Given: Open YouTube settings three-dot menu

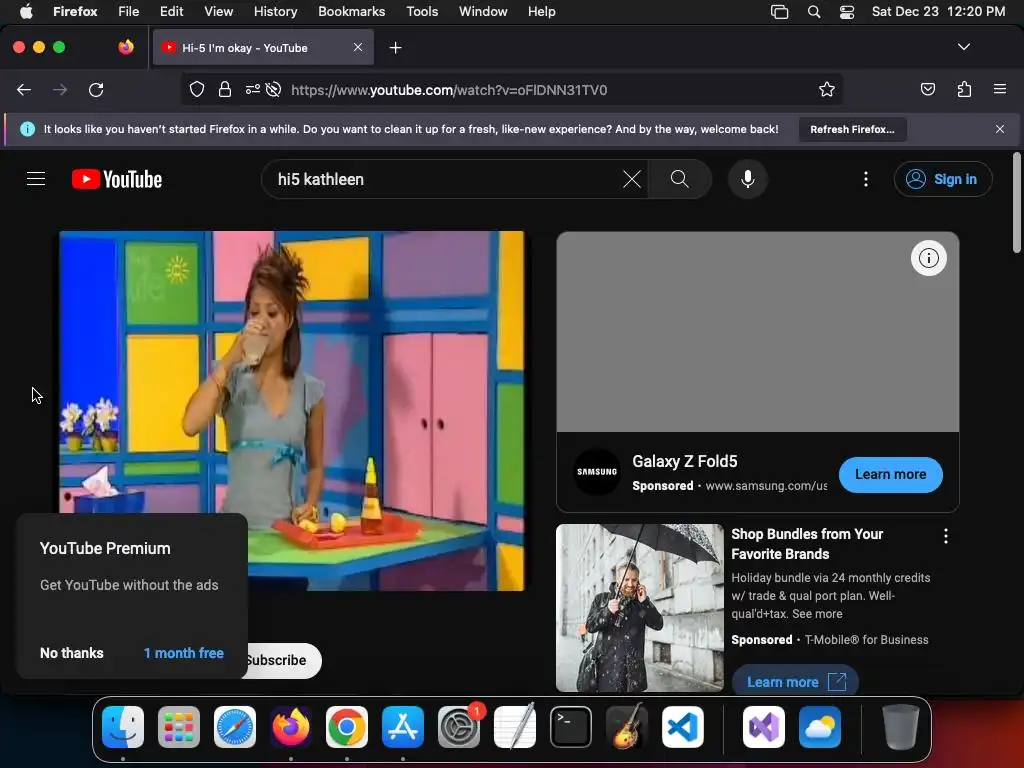Looking at the screenshot, I should point(866,179).
